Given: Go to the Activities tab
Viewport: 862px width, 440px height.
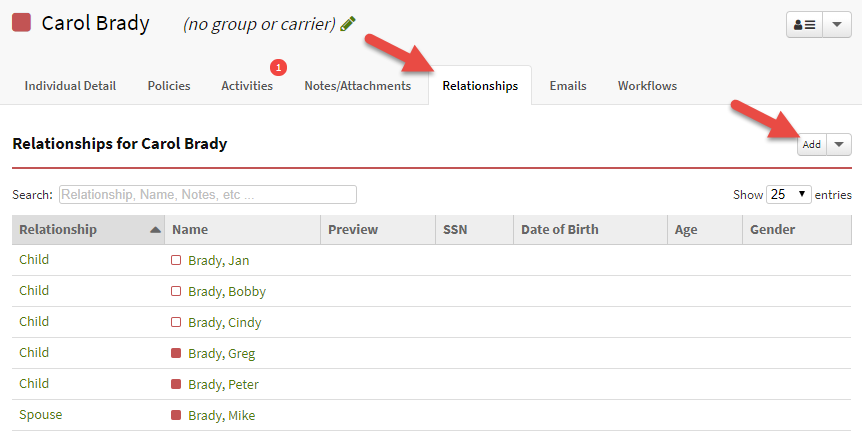Looking at the screenshot, I should (x=247, y=86).
